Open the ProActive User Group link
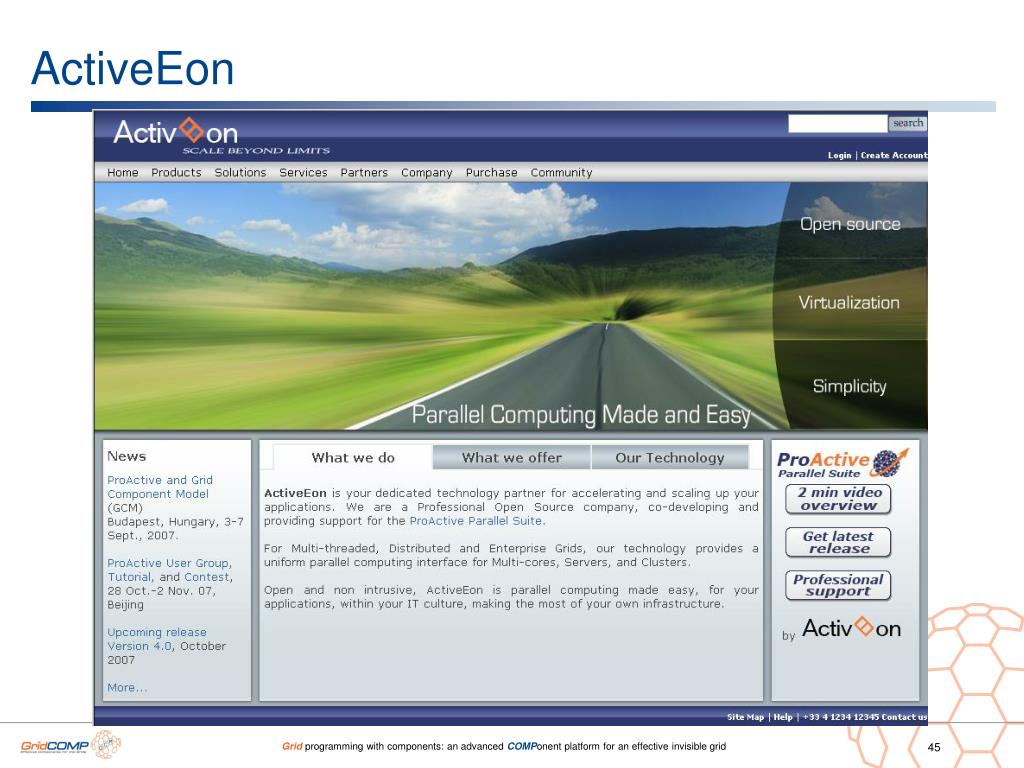Image resolution: width=1024 pixels, height=768 pixels. (169, 563)
